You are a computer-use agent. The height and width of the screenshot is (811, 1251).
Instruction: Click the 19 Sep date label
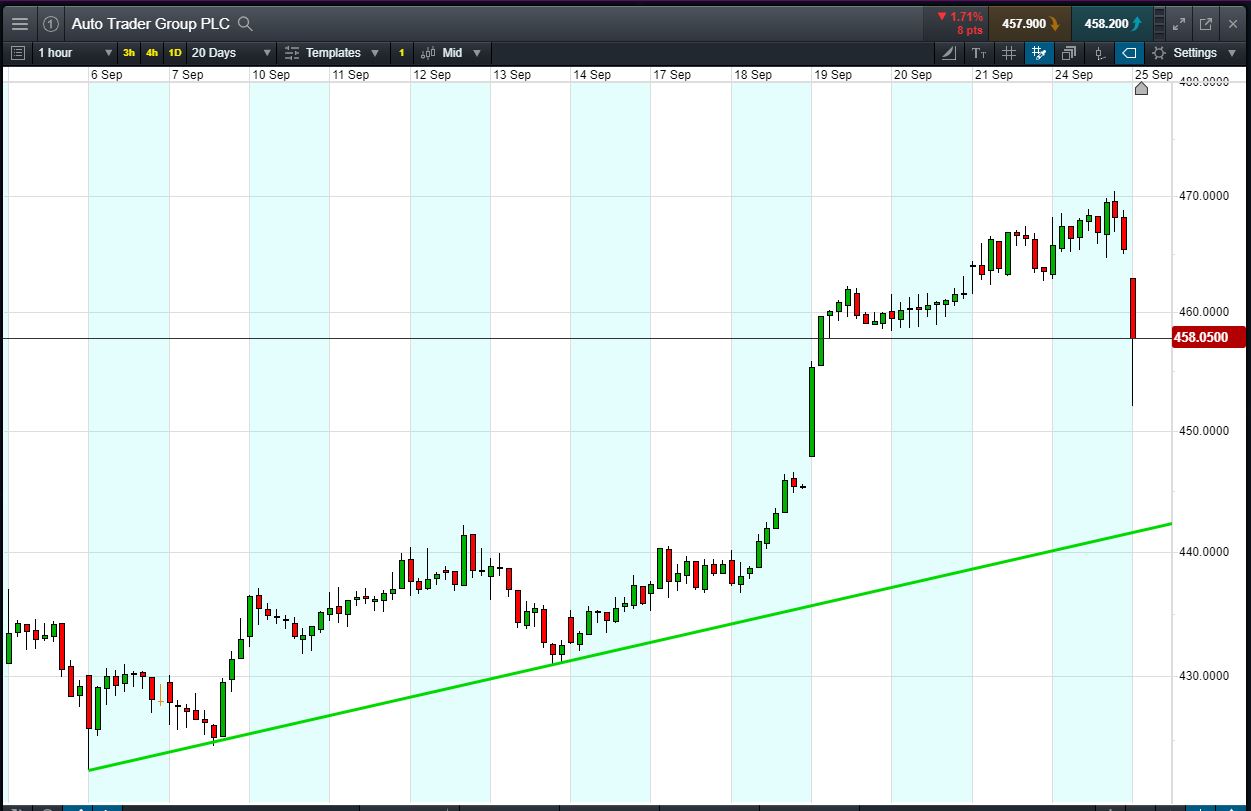coord(832,74)
